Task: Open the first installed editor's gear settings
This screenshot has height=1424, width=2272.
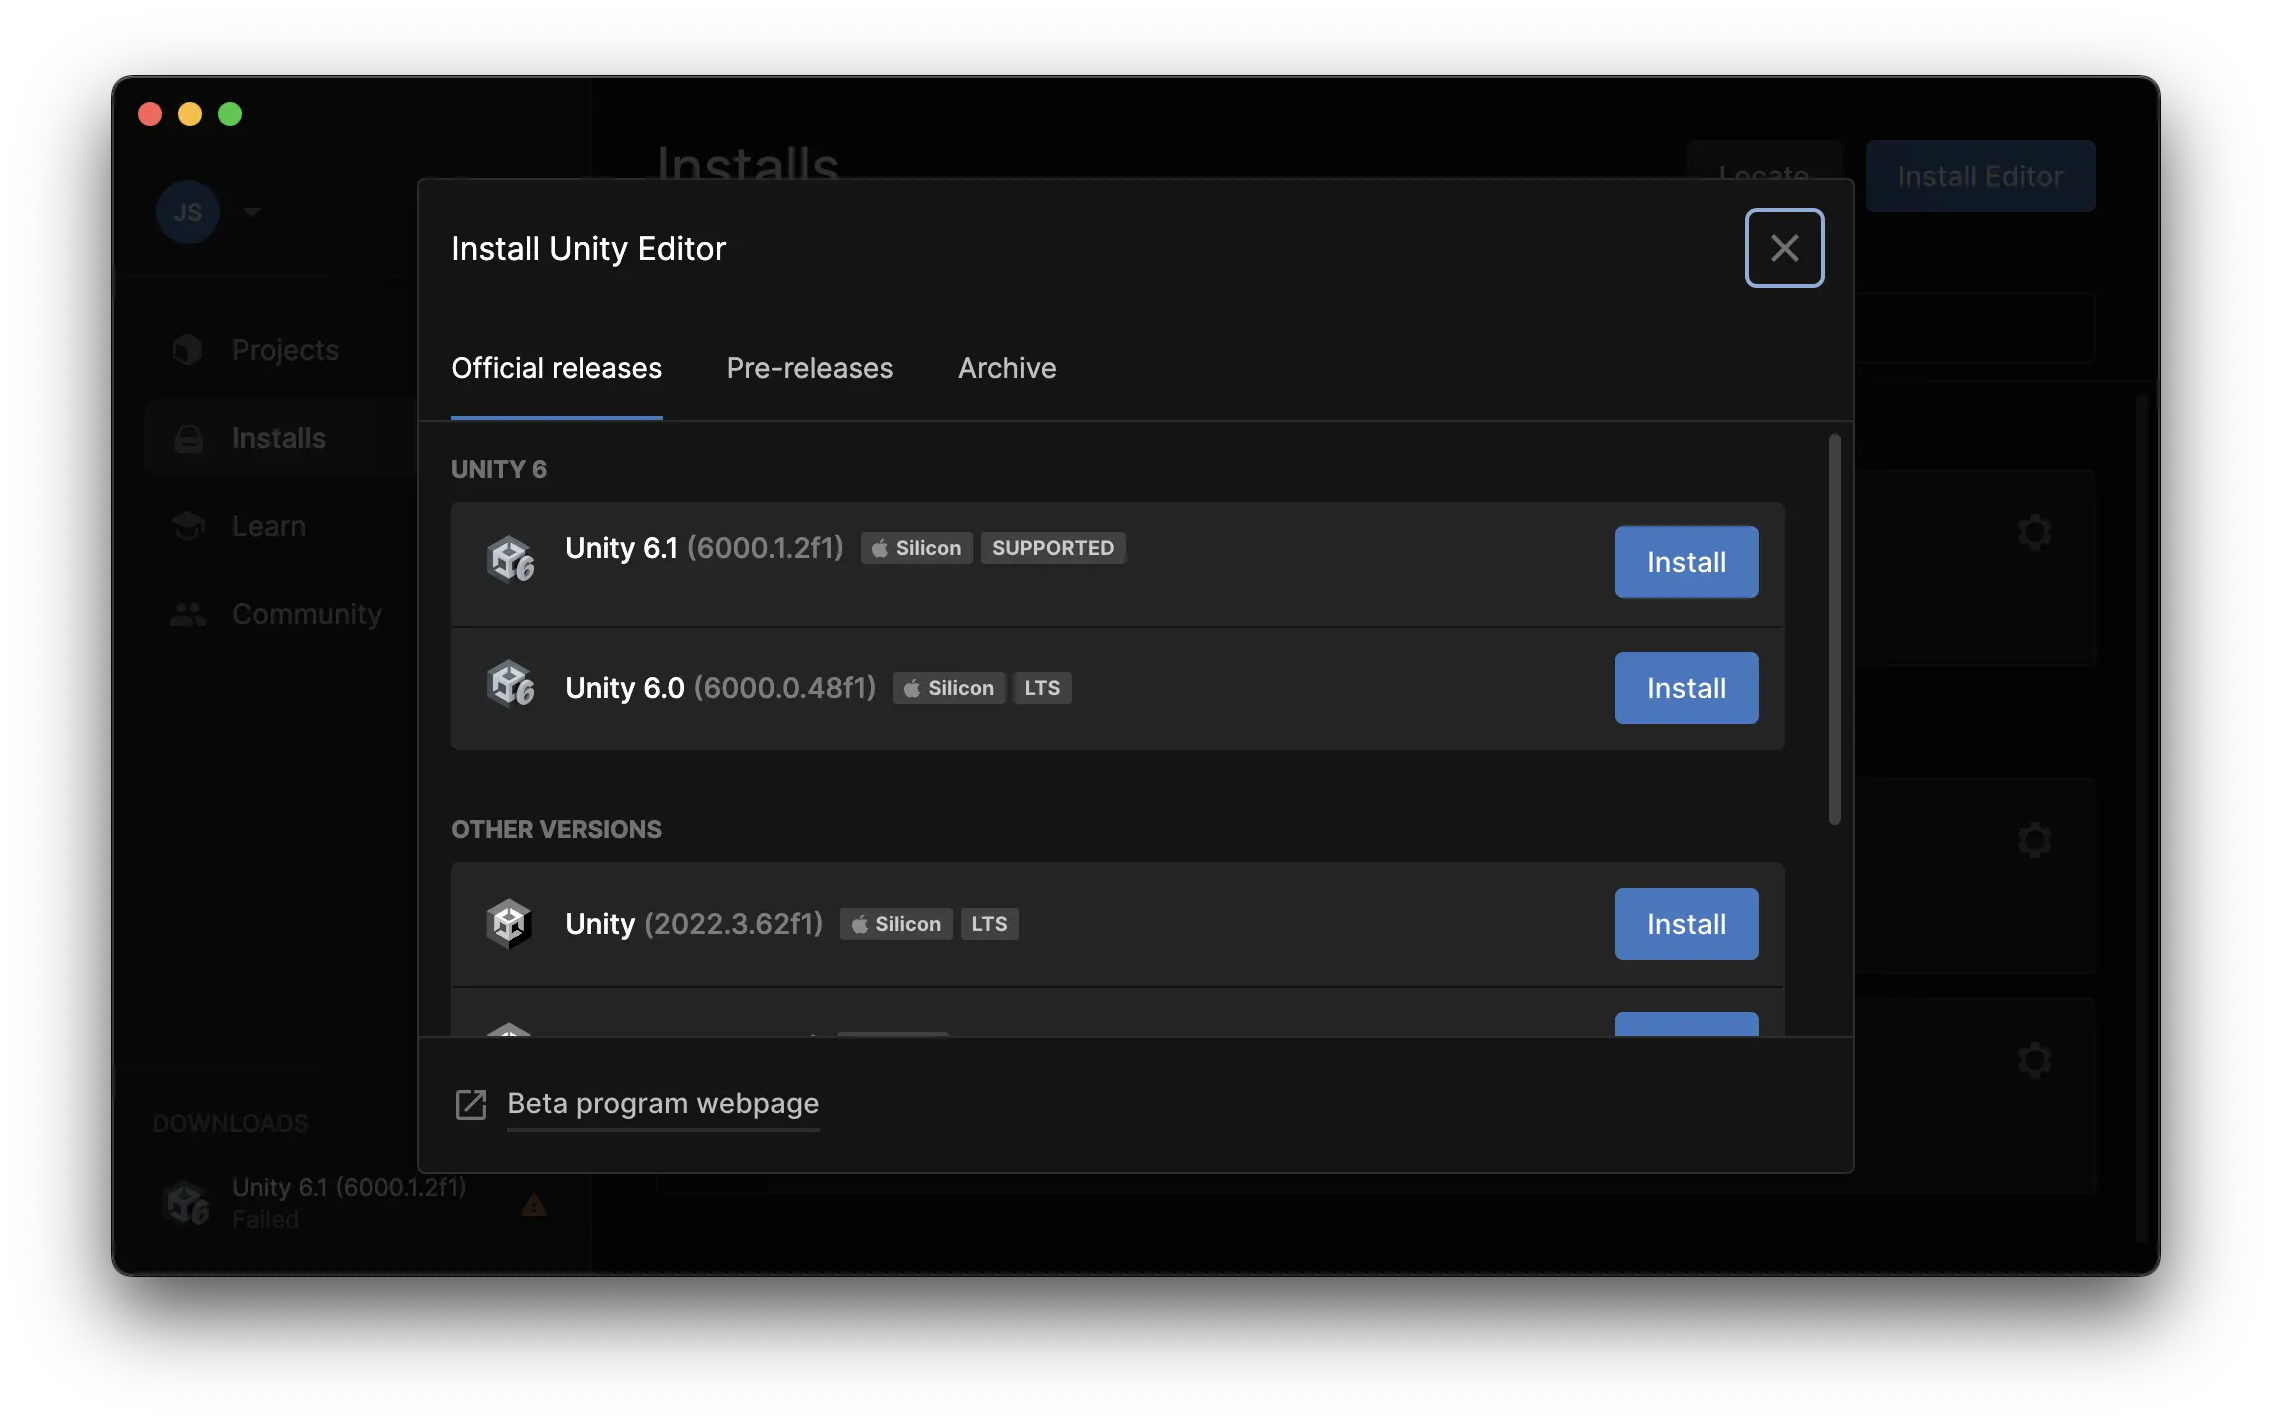Action: click(2034, 531)
